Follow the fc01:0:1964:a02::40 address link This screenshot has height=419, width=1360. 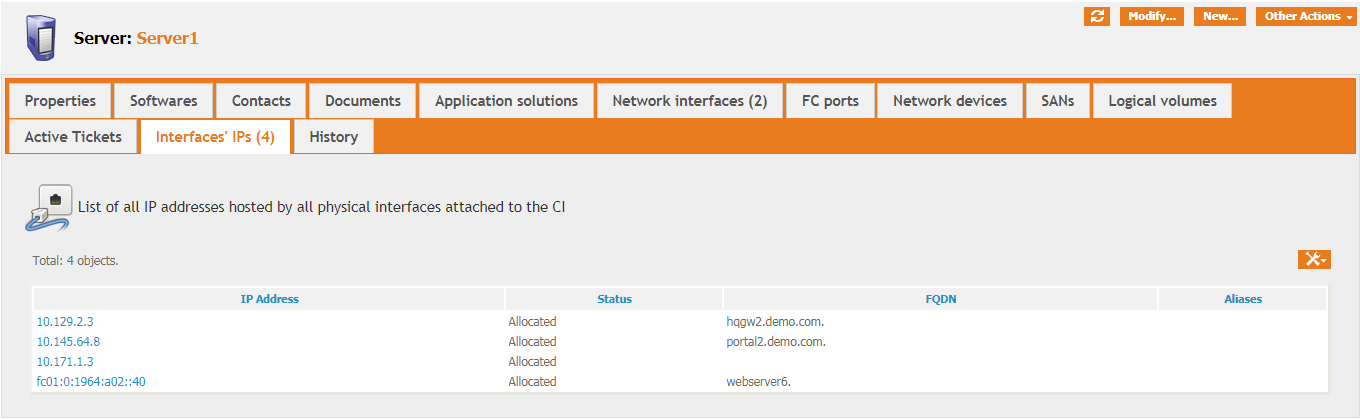click(x=91, y=382)
